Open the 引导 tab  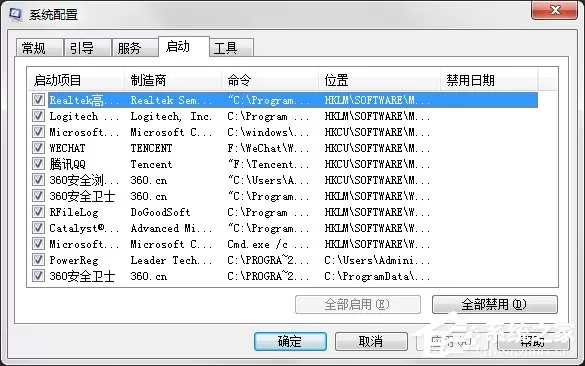point(87,48)
